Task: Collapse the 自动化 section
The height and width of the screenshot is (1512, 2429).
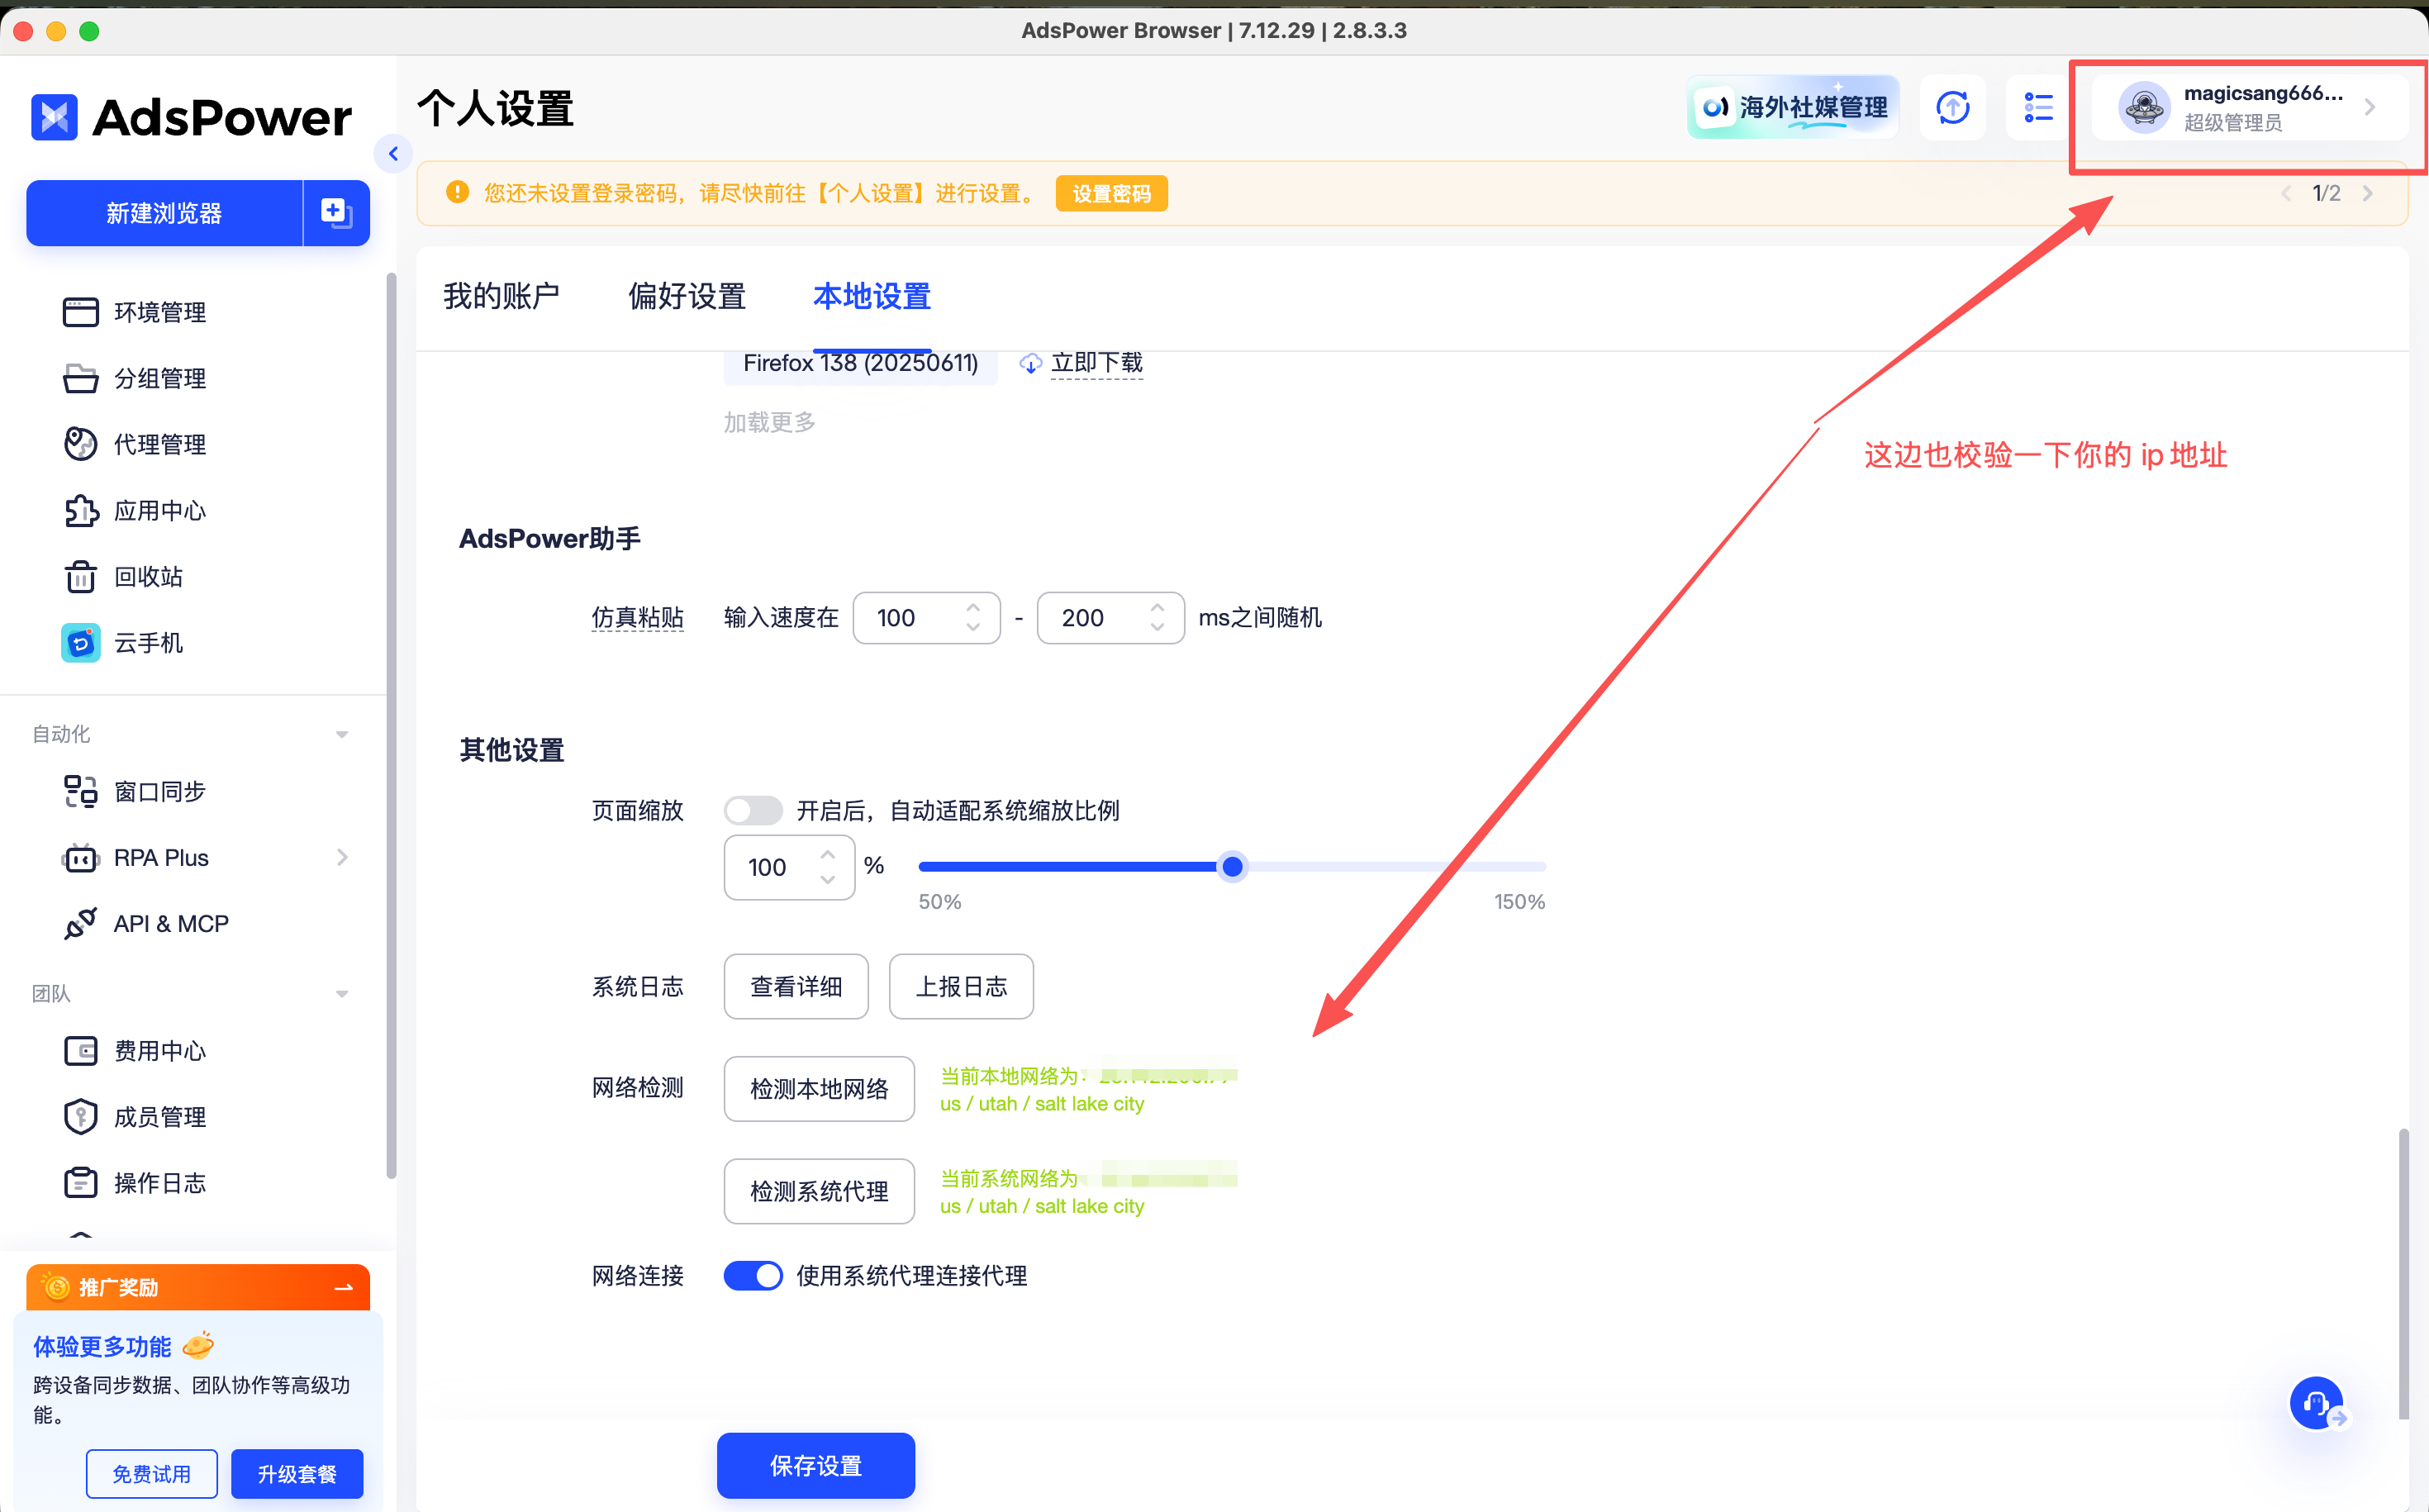Action: pos(341,733)
